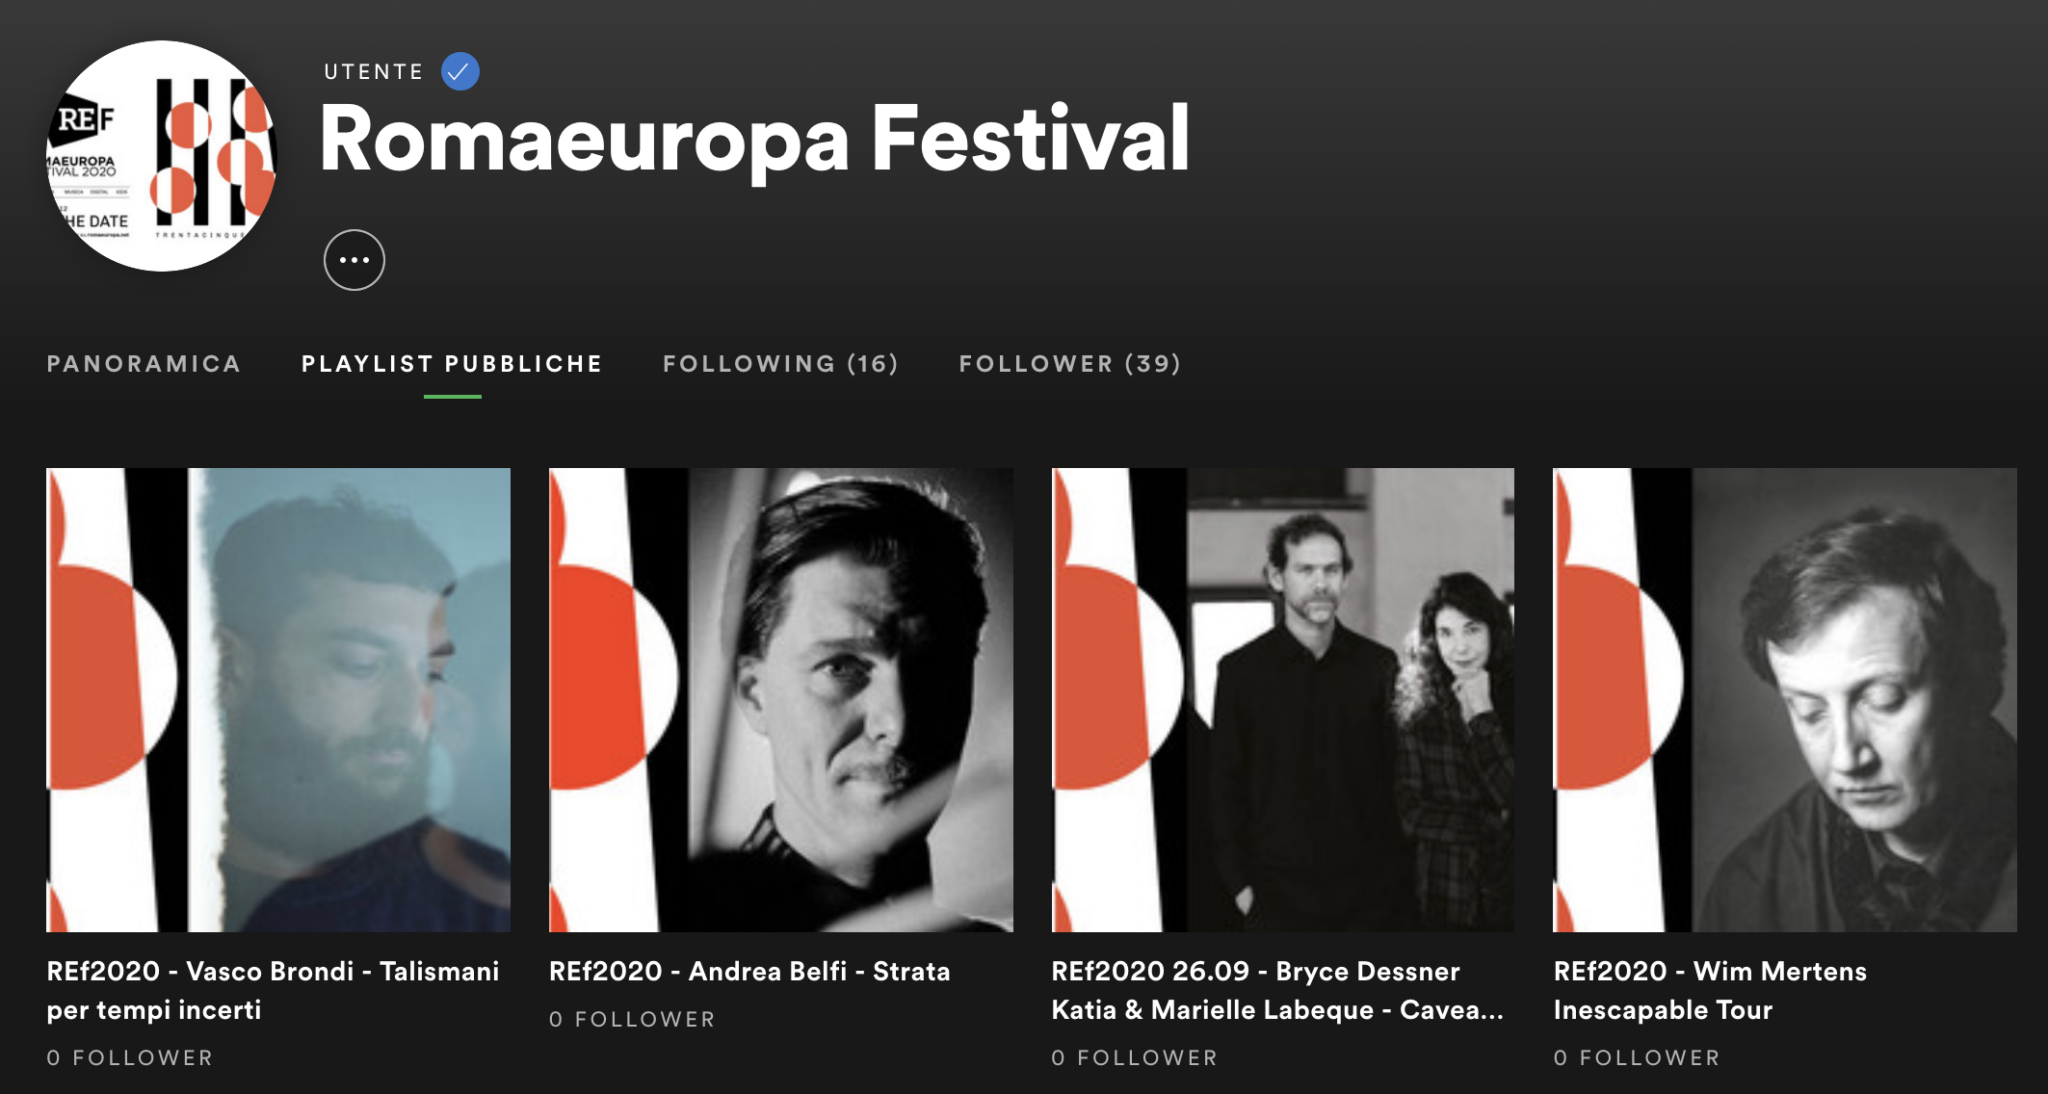Click follower count under Andrea Belfi playlist

632,1019
